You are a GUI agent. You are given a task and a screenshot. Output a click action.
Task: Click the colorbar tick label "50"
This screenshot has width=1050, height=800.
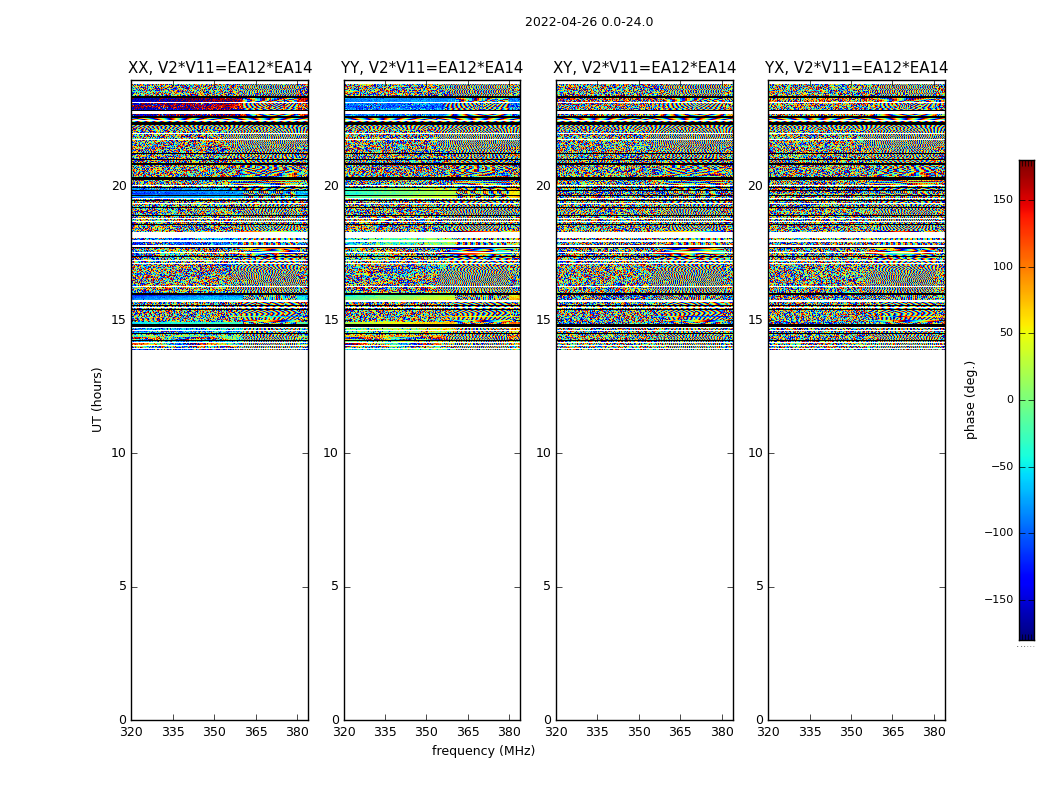pos(1006,333)
